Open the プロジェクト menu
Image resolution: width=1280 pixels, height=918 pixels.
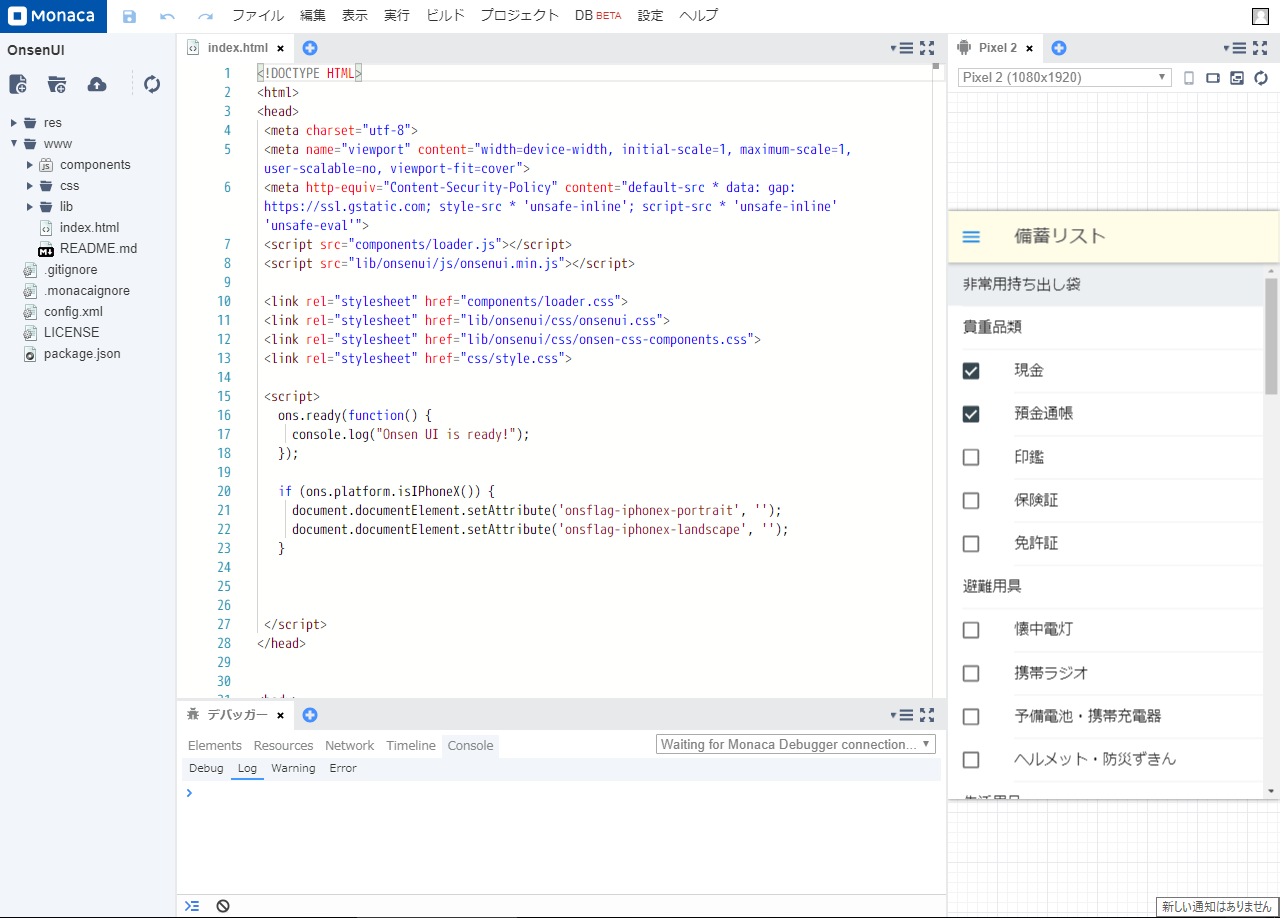pos(520,16)
